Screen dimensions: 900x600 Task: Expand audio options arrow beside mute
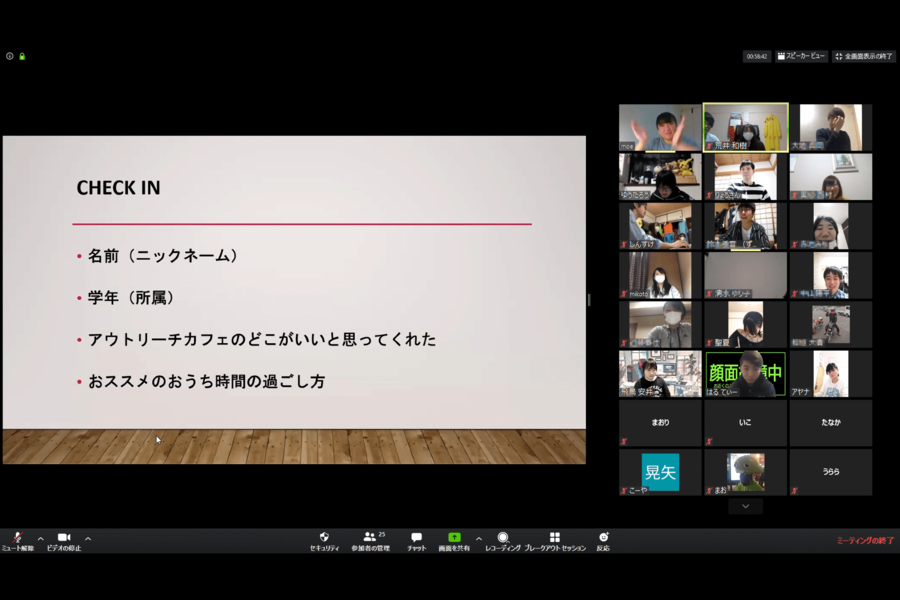[40, 538]
